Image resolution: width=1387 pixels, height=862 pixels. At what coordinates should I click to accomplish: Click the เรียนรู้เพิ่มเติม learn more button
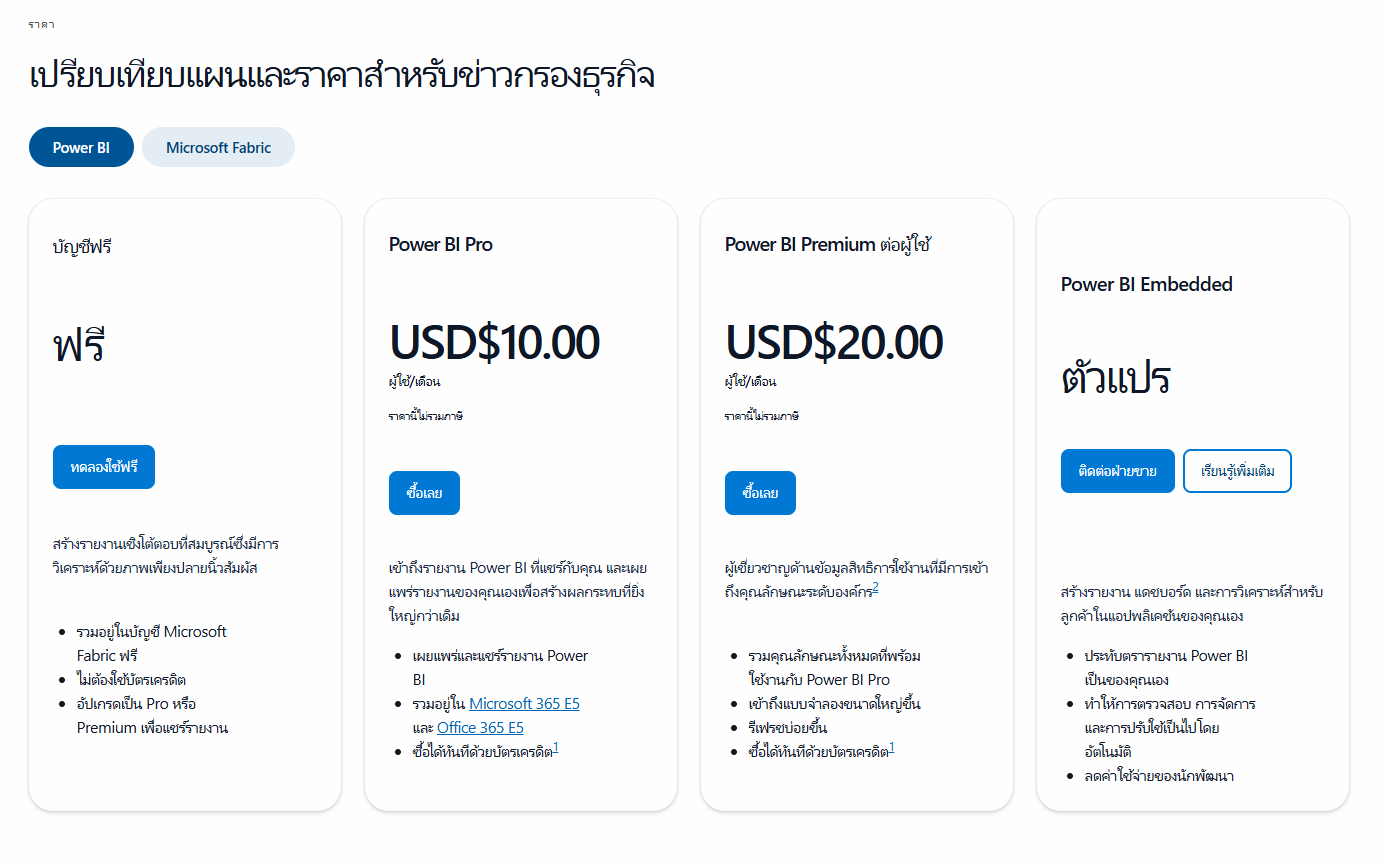(x=1237, y=470)
